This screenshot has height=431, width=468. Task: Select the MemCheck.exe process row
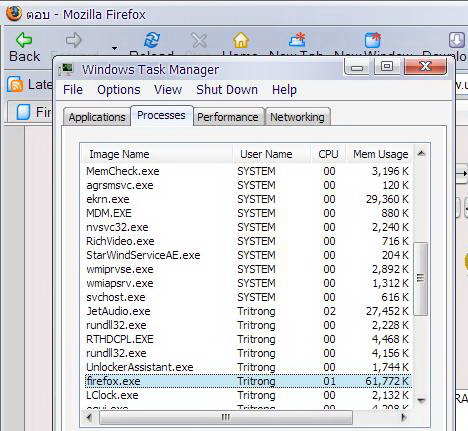tap(248, 171)
